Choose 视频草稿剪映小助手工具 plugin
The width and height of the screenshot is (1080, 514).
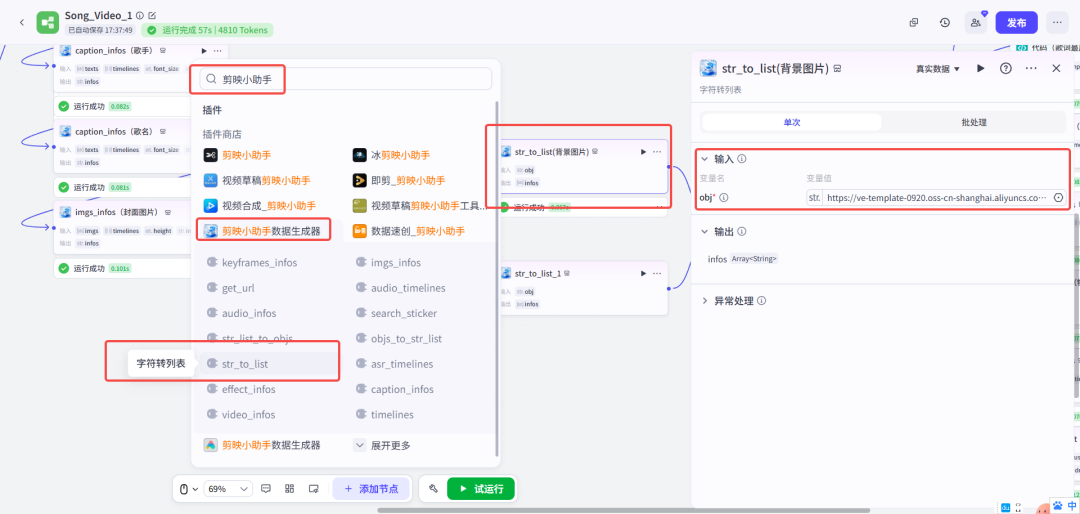click(x=419, y=205)
